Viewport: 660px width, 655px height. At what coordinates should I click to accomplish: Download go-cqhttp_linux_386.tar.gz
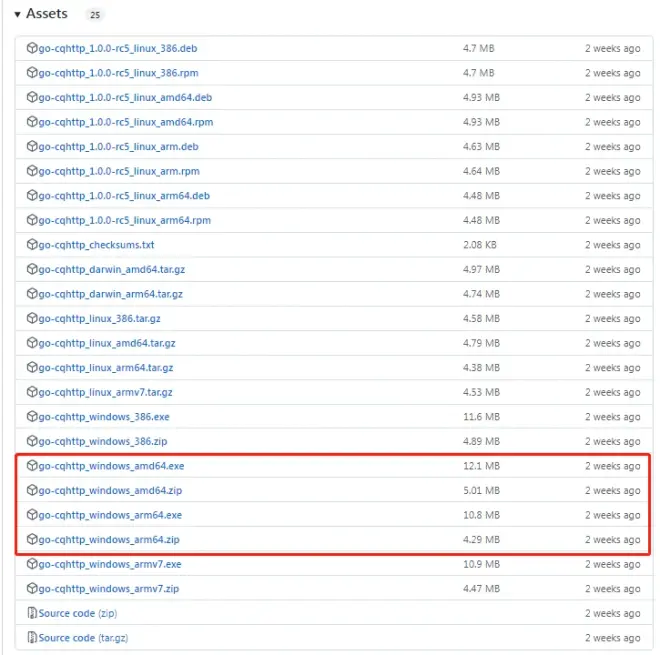[x=99, y=318]
